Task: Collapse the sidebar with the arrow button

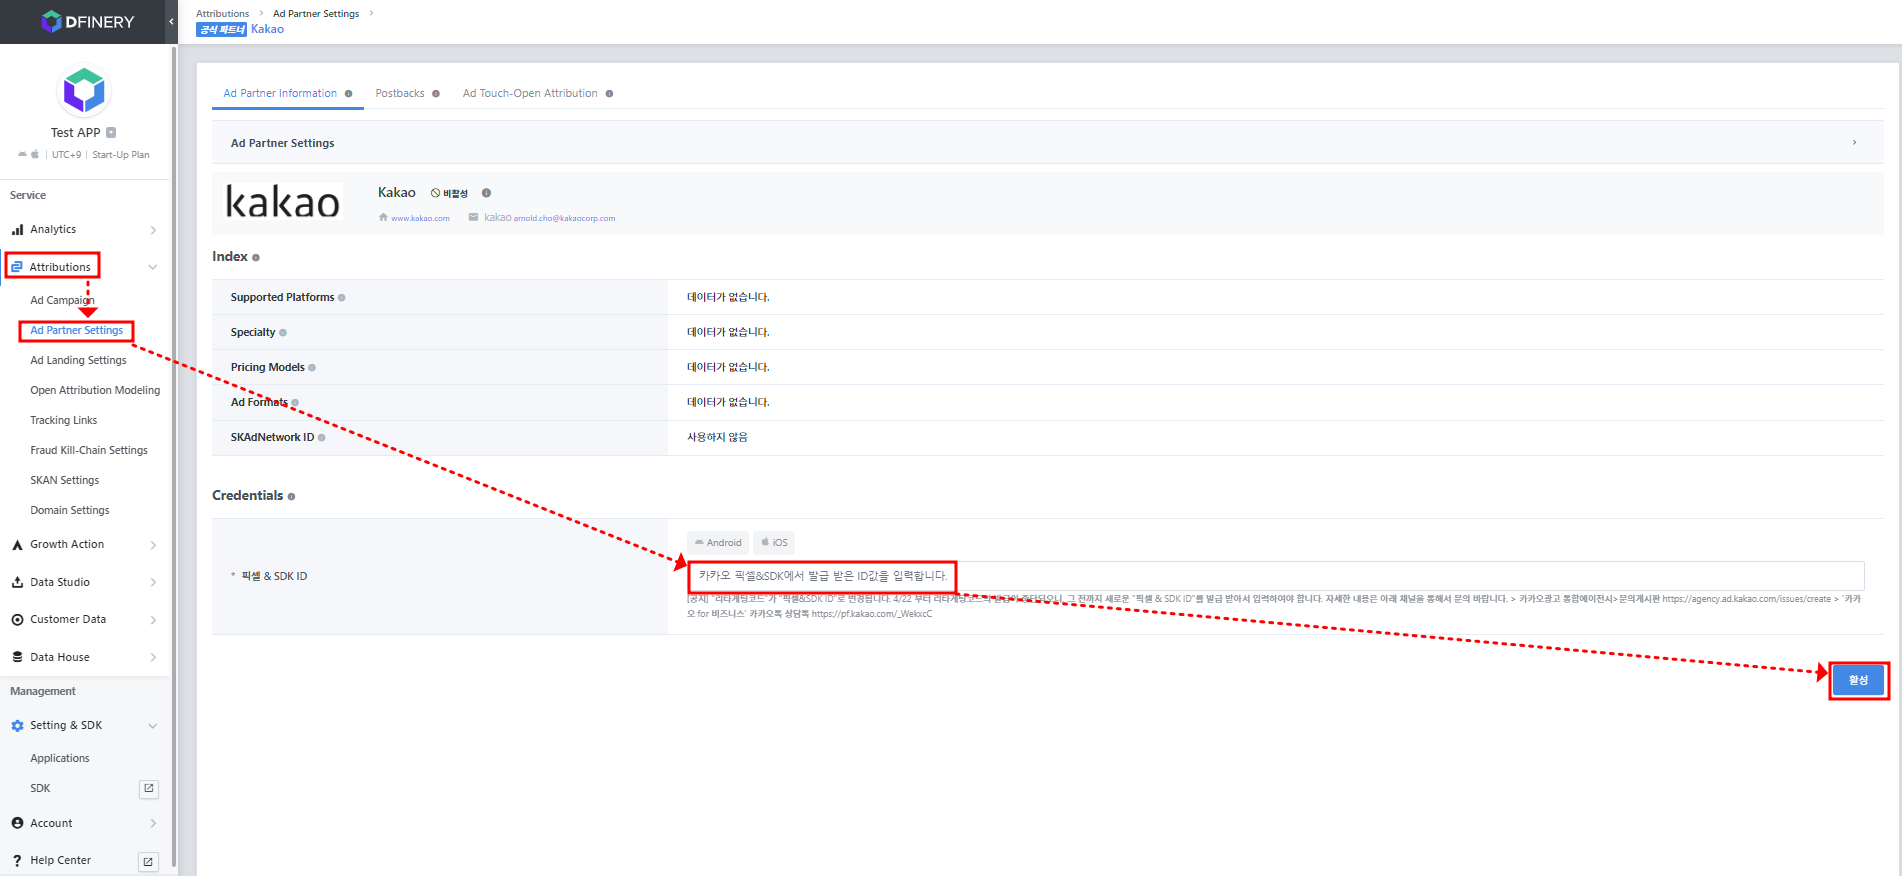Action: (171, 21)
